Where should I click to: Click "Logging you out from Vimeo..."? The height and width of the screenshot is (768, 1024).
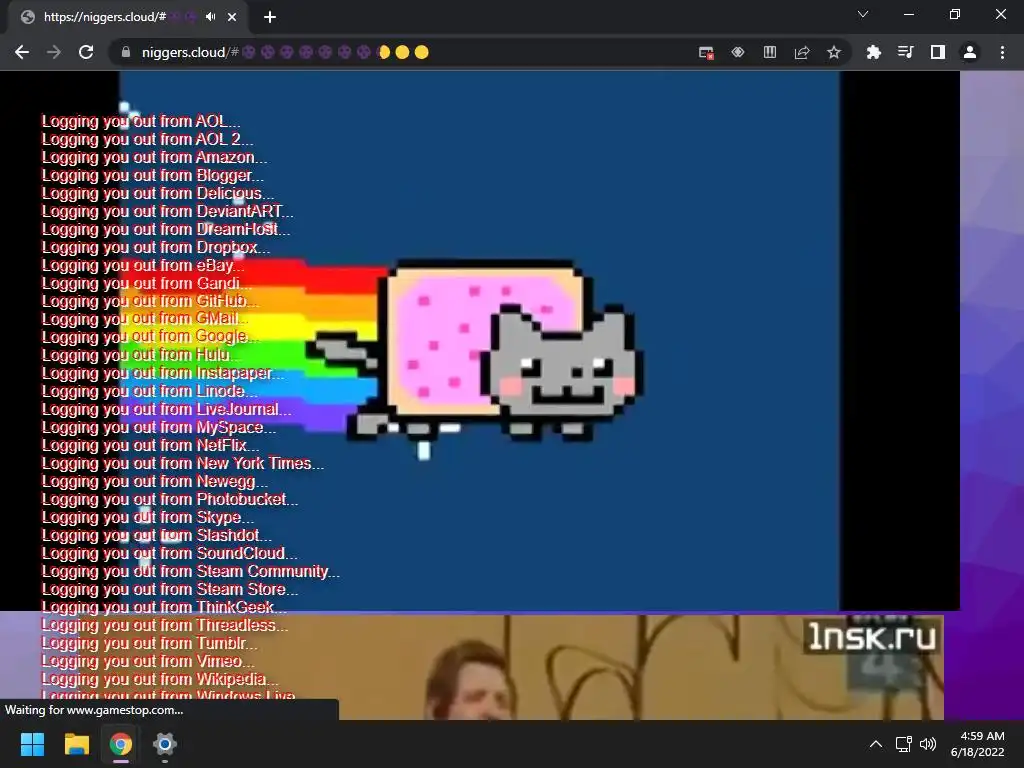click(x=148, y=662)
